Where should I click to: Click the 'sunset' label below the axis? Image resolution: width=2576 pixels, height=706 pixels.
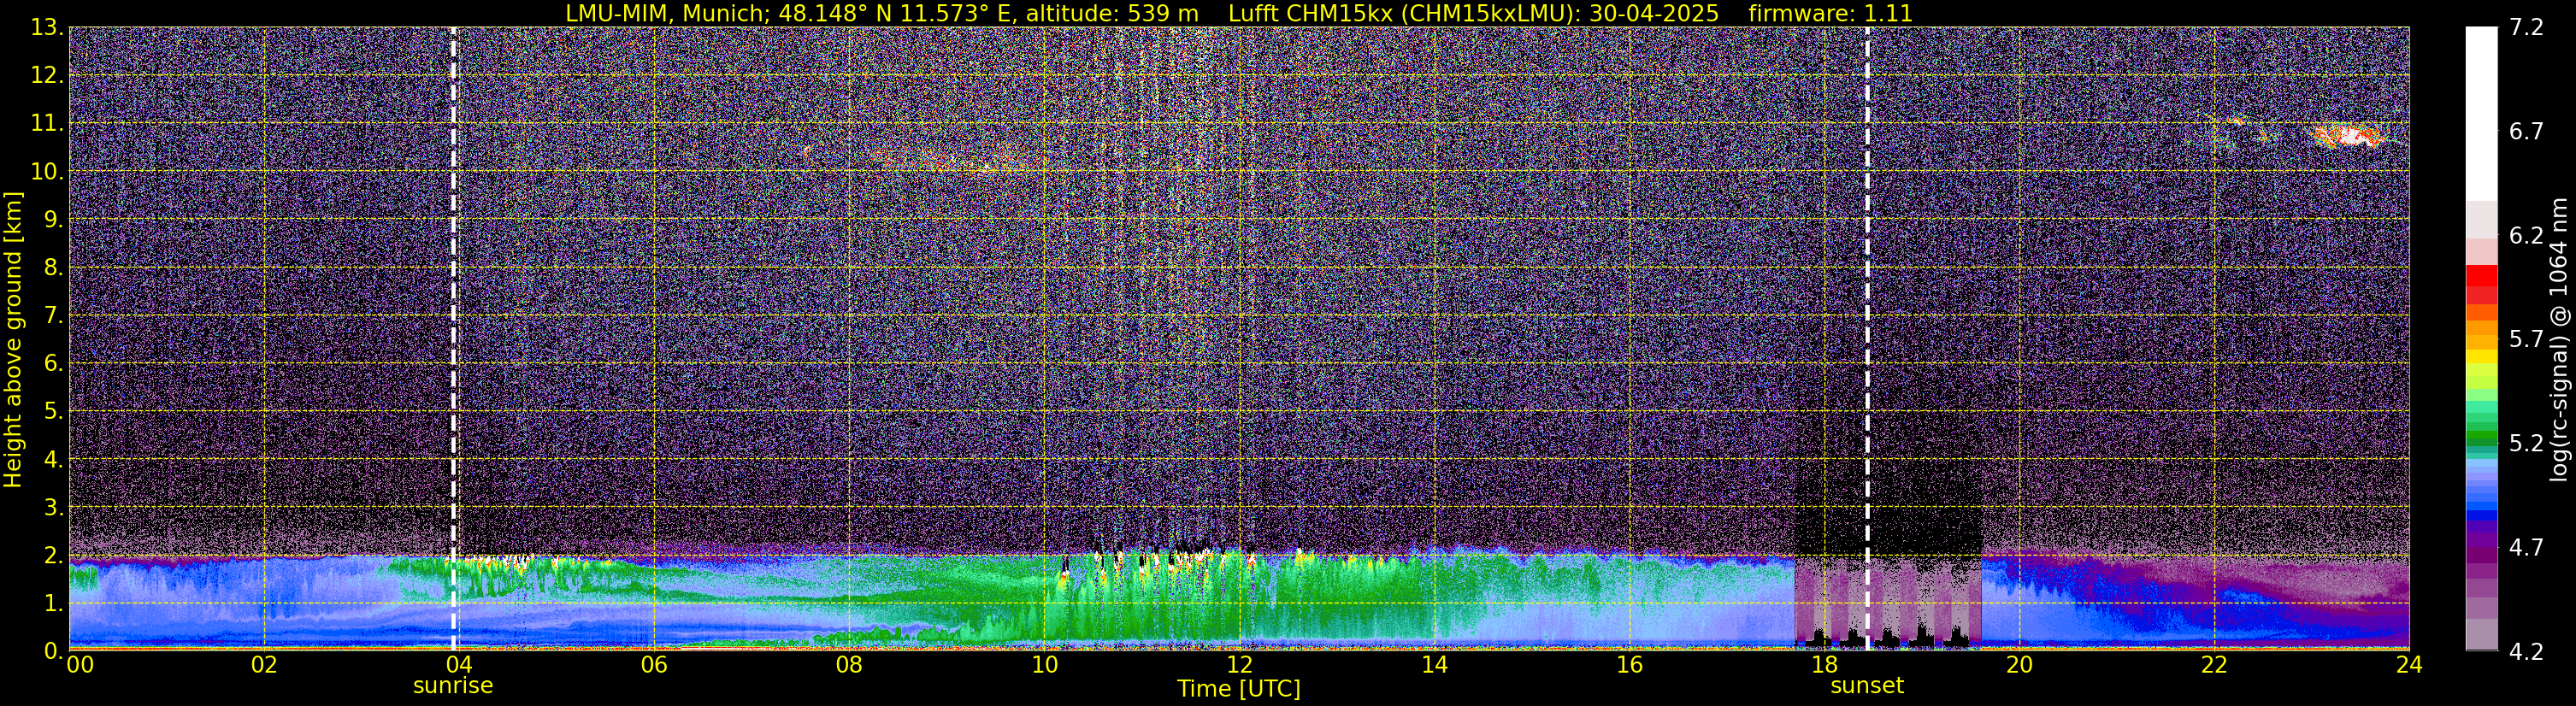click(x=1867, y=686)
